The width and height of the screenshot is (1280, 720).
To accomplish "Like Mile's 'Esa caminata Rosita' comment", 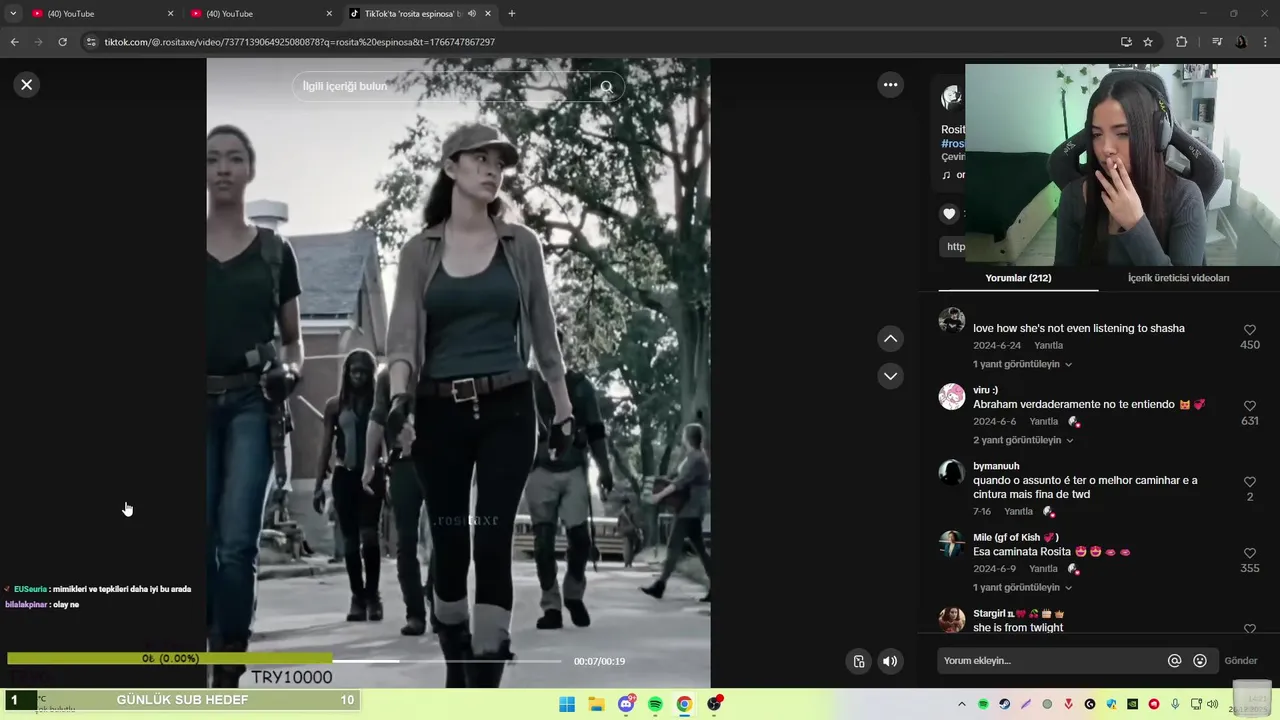I will pyautogui.click(x=1250, y=553).
